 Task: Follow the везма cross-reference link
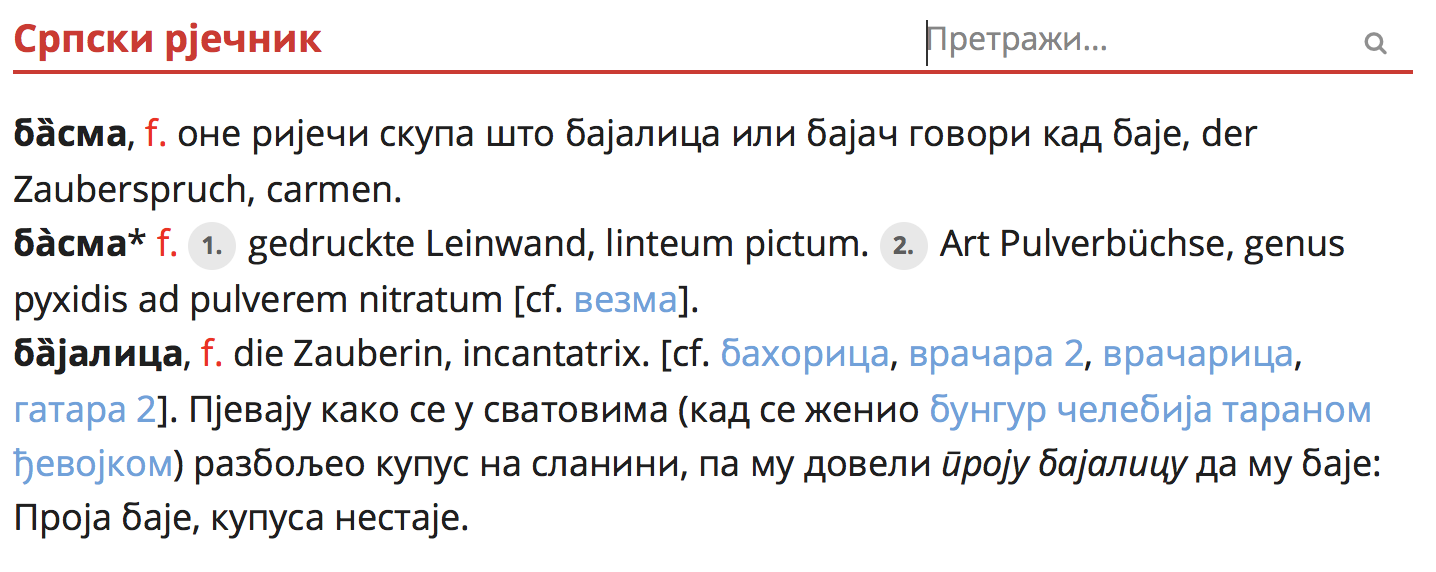[x=626, y=299]
